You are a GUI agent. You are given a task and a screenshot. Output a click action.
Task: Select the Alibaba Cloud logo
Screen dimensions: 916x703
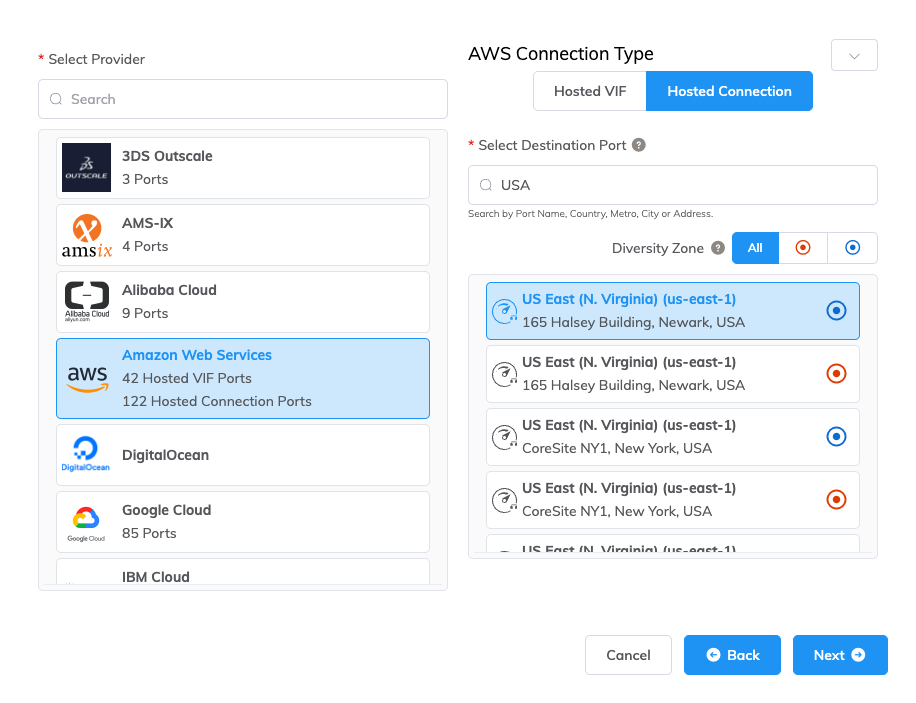(x=86, y=301)
